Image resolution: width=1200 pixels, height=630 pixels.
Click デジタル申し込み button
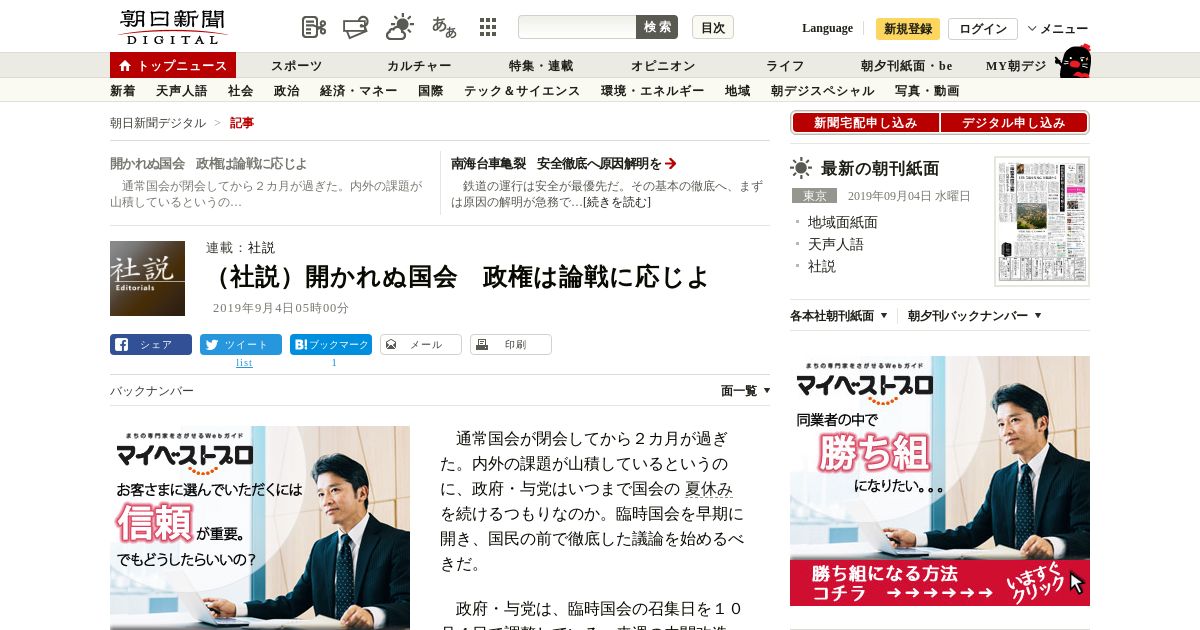tap(1014, 122)
